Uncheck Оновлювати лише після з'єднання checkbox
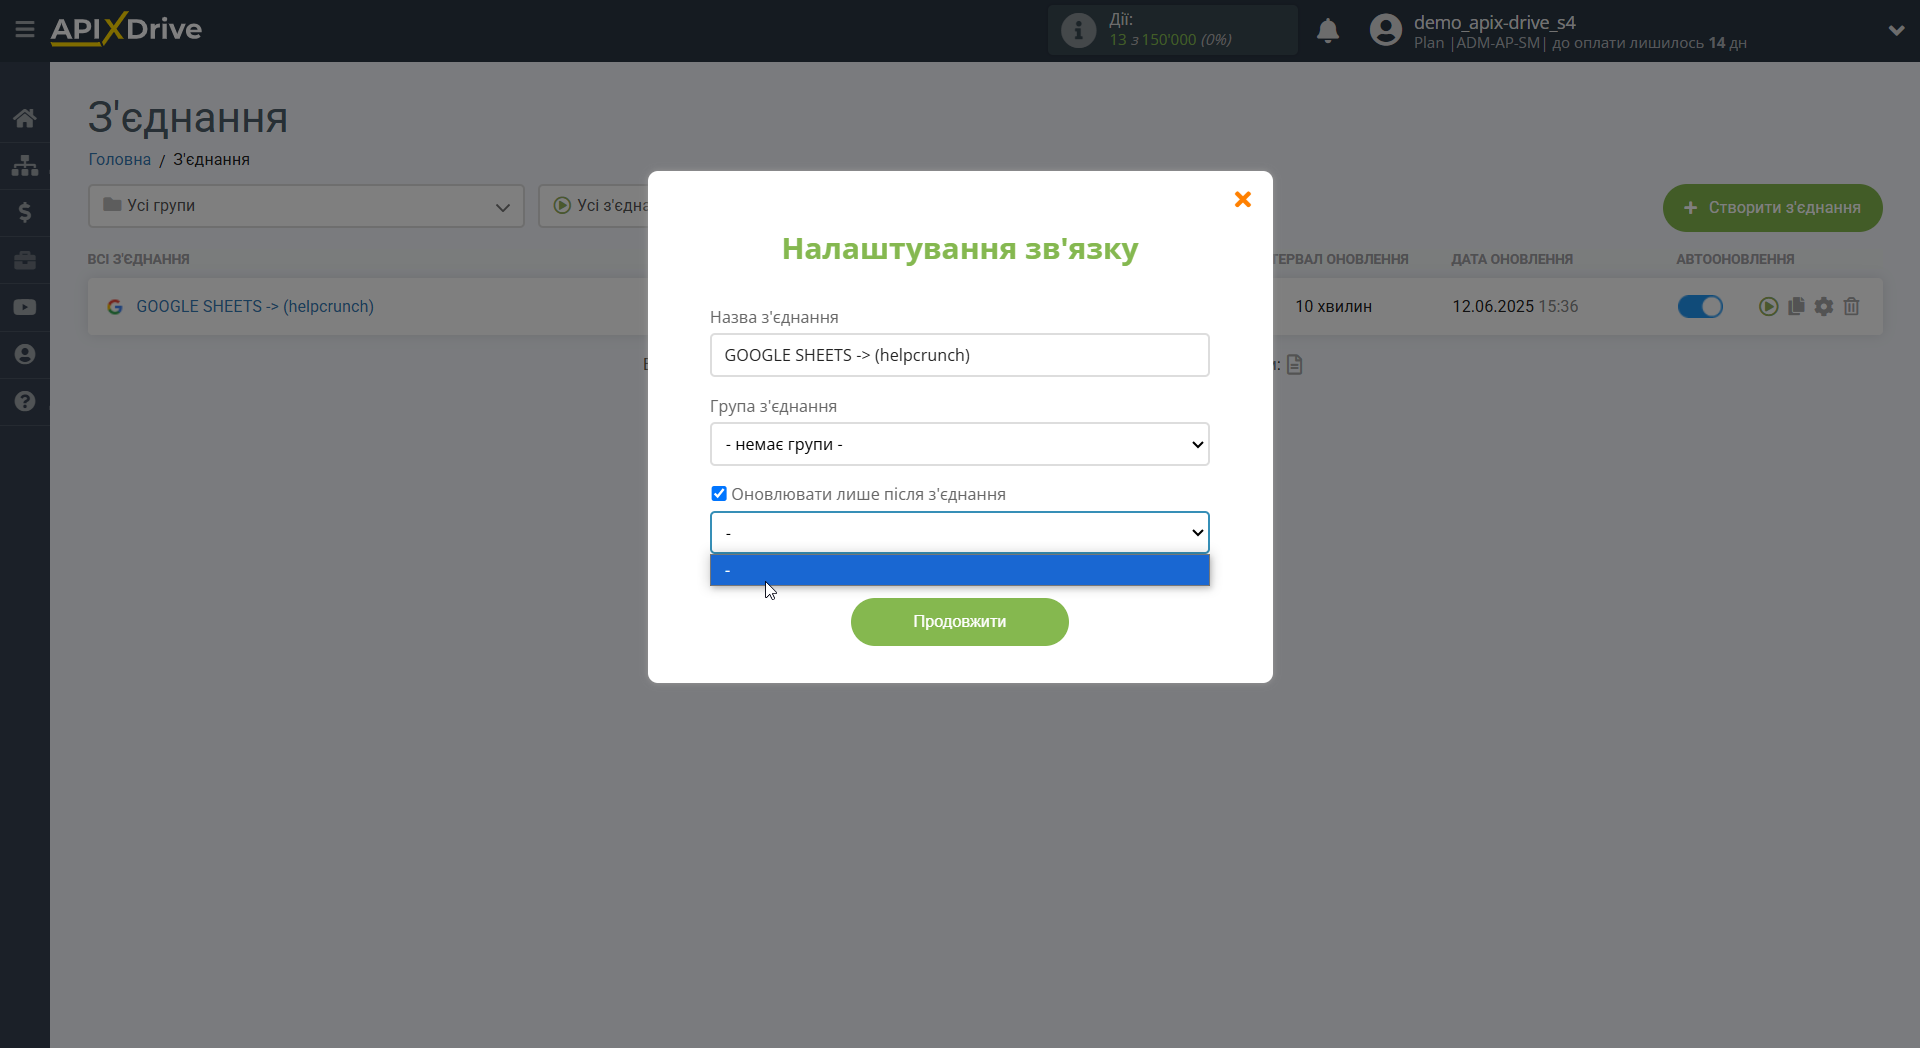This screenshot has width=1920, height=1048. pyautogui.click(x=719, y=494)
